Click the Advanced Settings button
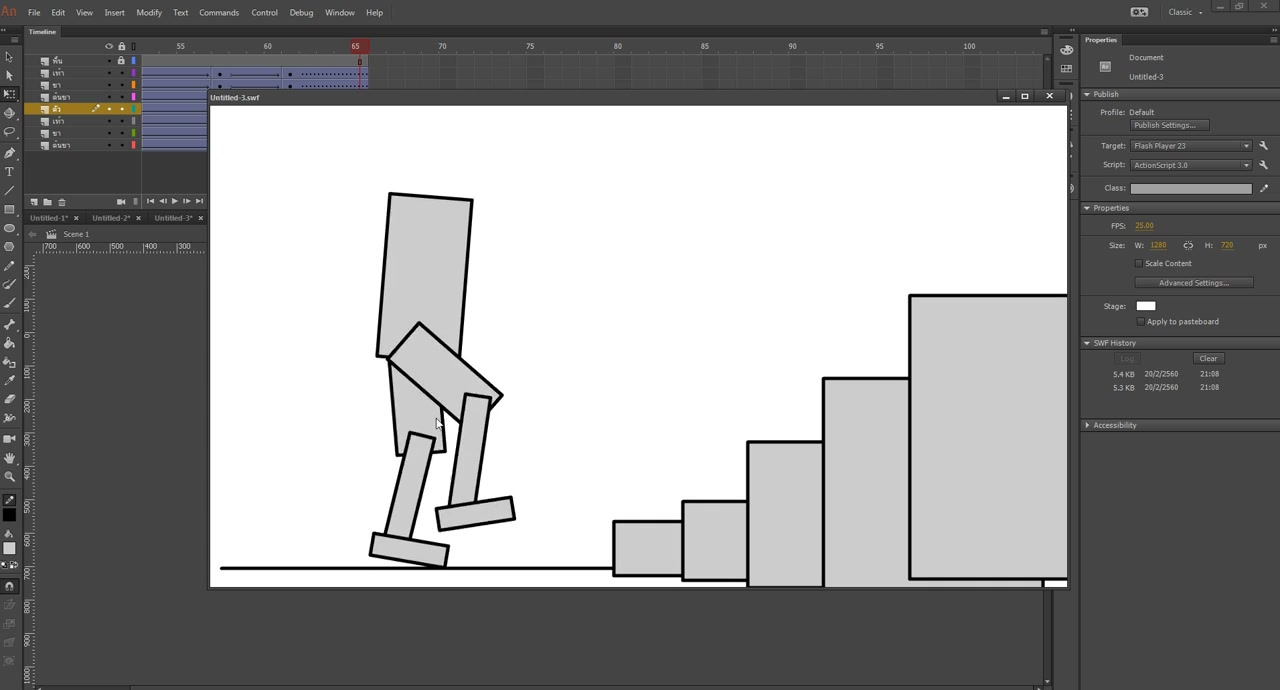This screenshot has height=690, width=1280. pos(1193,283)
